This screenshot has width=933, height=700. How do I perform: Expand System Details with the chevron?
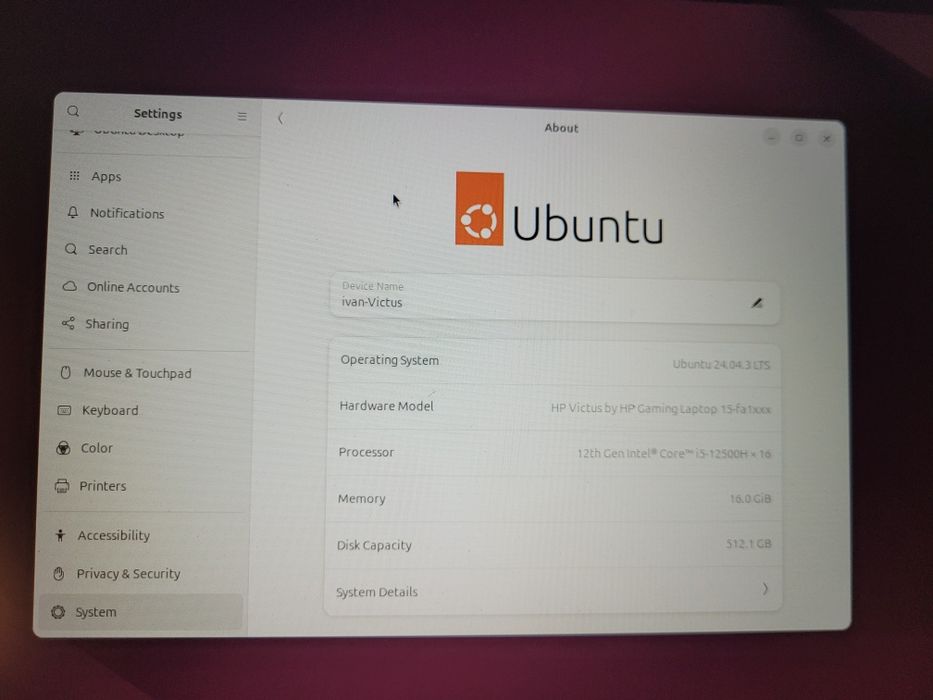pyautogui.click(x=765, y=589)
